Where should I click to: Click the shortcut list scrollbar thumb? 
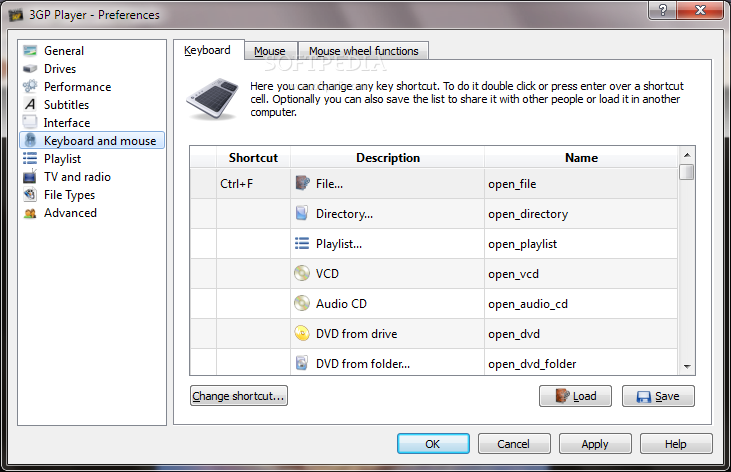tap(686, 172)
